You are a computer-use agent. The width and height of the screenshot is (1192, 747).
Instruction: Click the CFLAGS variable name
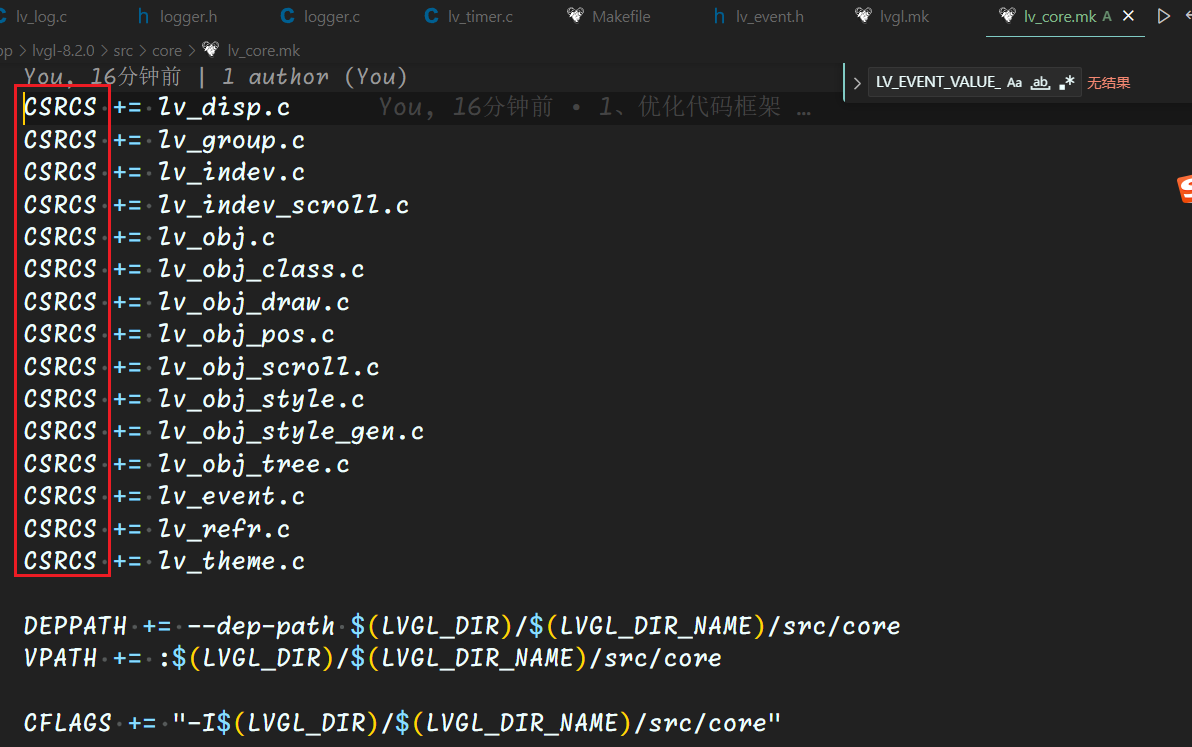click(x=68, y=723)
